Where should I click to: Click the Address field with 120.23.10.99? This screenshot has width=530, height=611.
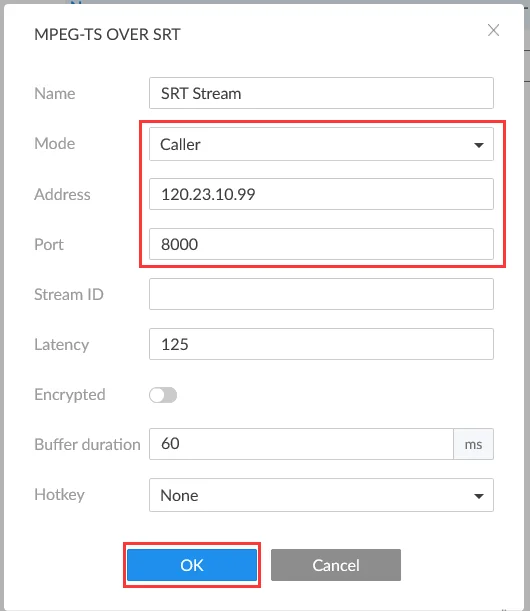(x=321, y=194)
